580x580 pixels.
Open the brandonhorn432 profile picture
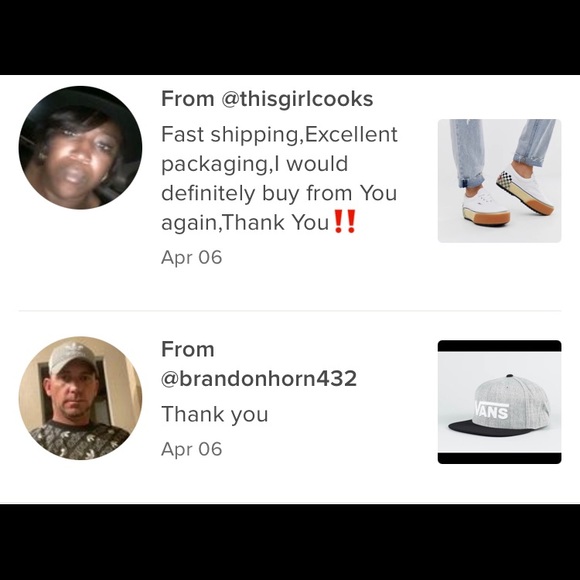point(80,398)
